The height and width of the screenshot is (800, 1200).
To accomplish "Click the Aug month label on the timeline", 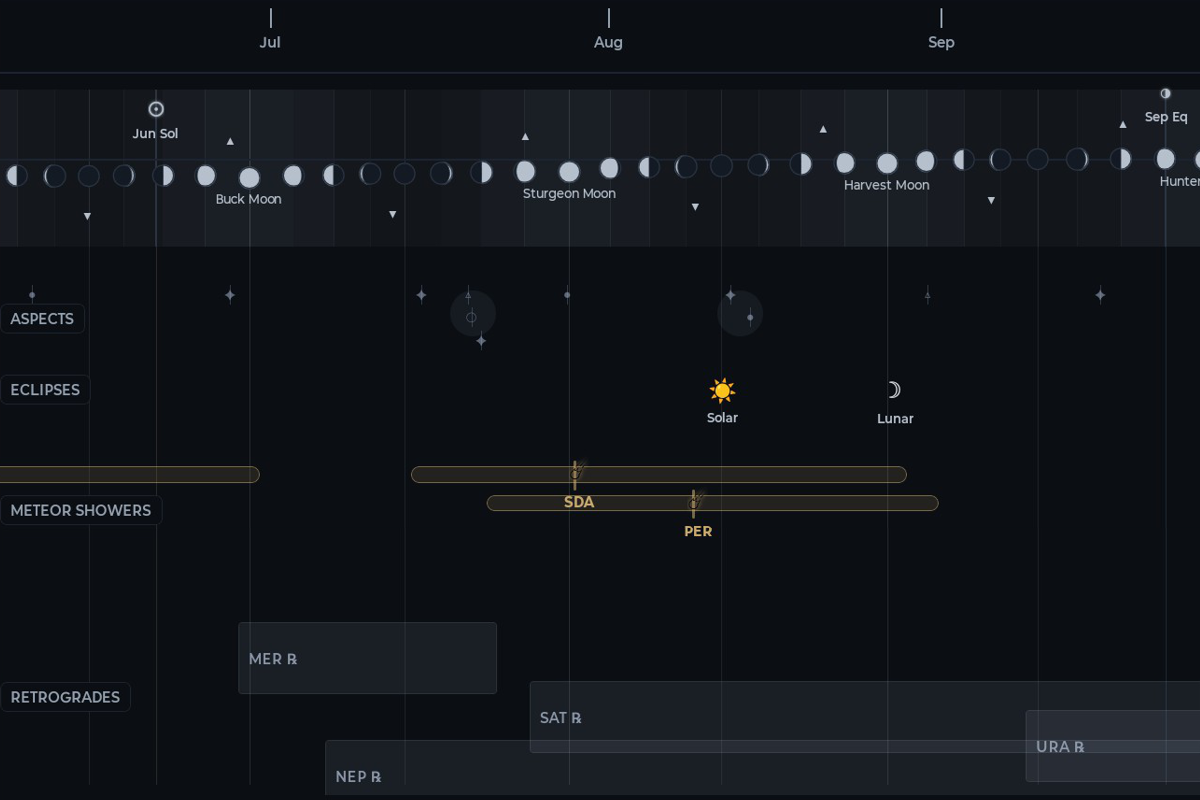I will 608,42.
